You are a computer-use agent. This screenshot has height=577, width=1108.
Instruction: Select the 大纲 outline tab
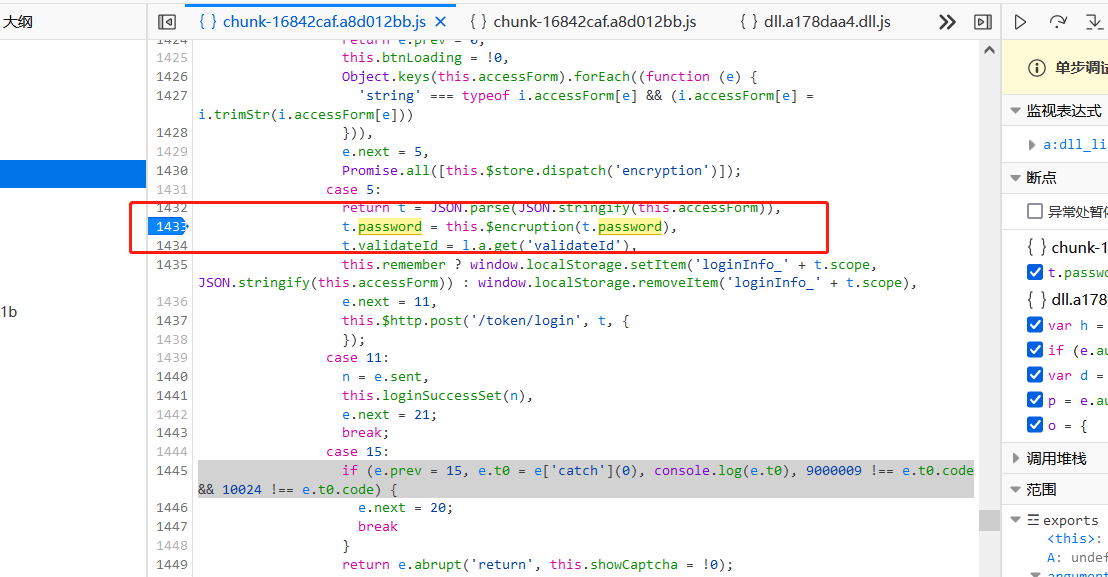point(17,21)
